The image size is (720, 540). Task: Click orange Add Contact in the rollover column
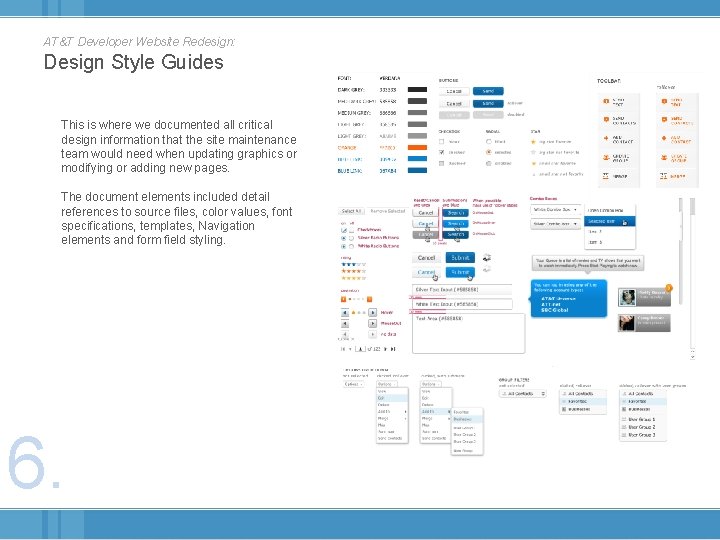676,139
